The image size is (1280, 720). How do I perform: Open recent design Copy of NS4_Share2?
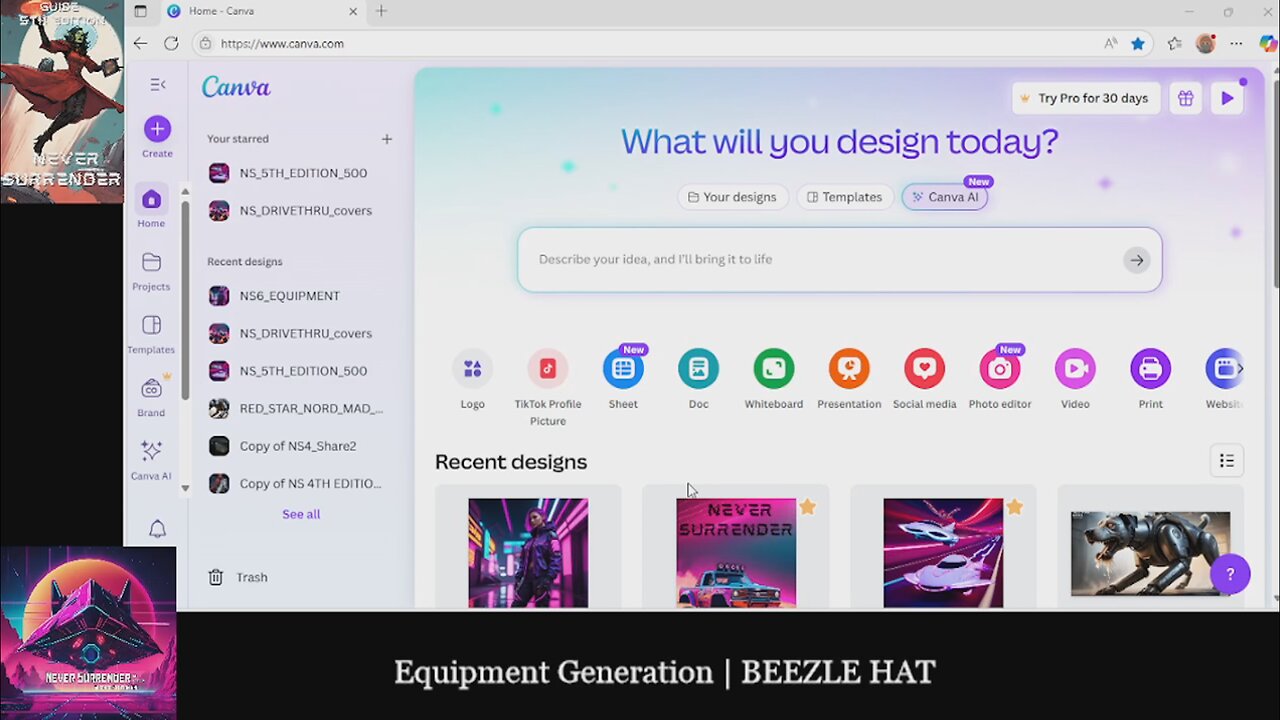295,446
